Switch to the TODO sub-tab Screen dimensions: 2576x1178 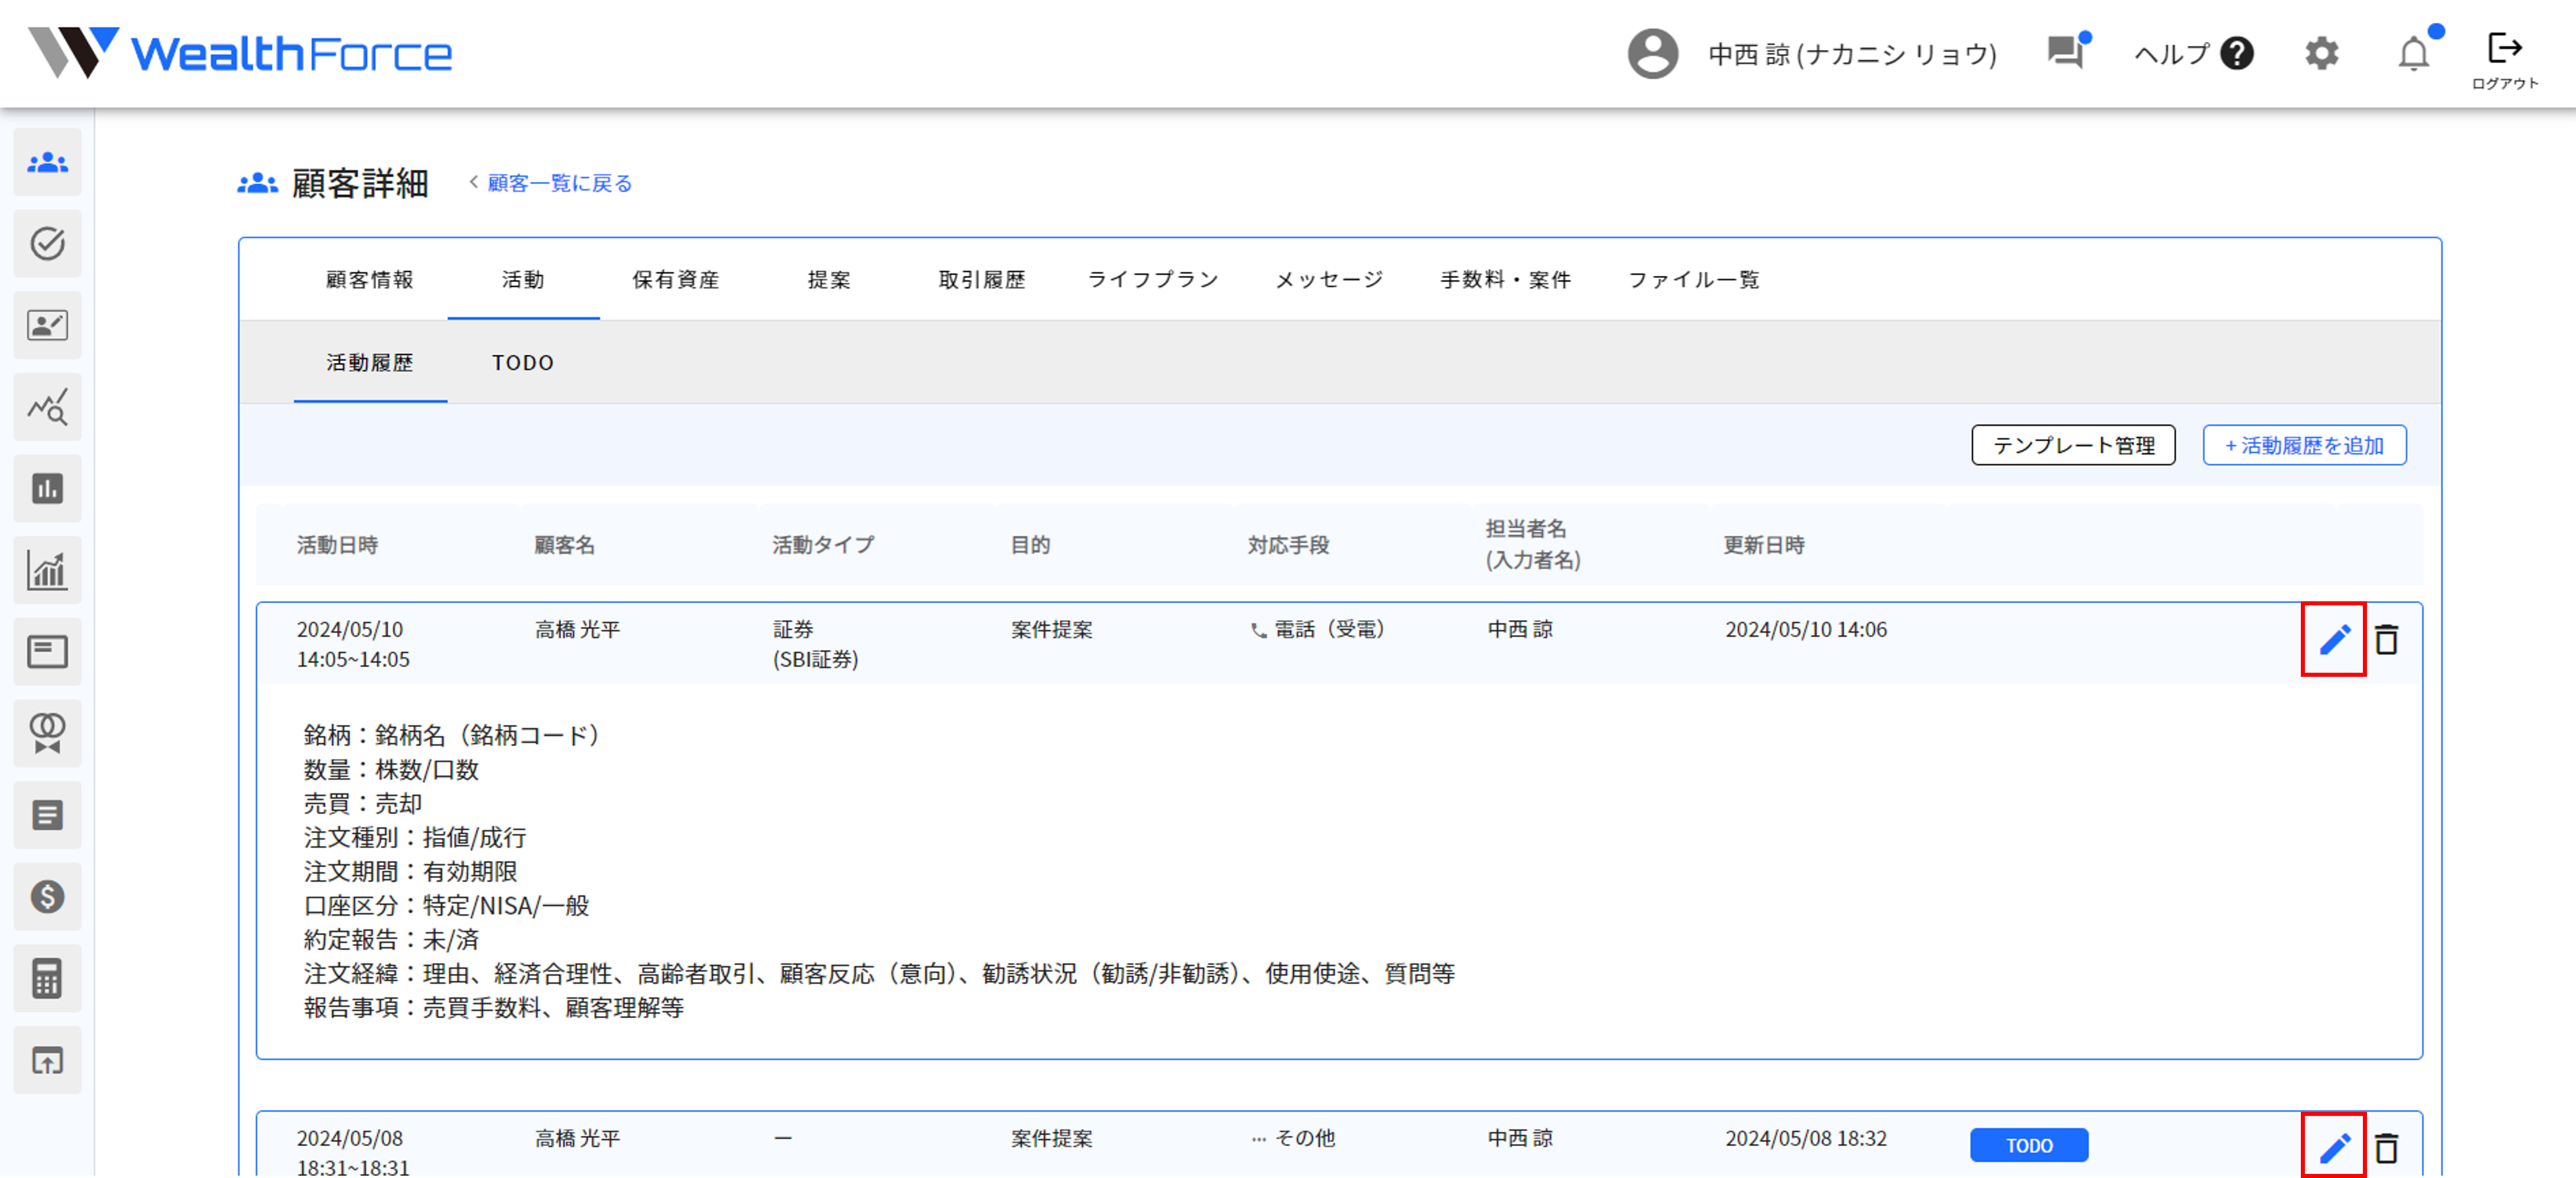[x=522, y=363]
